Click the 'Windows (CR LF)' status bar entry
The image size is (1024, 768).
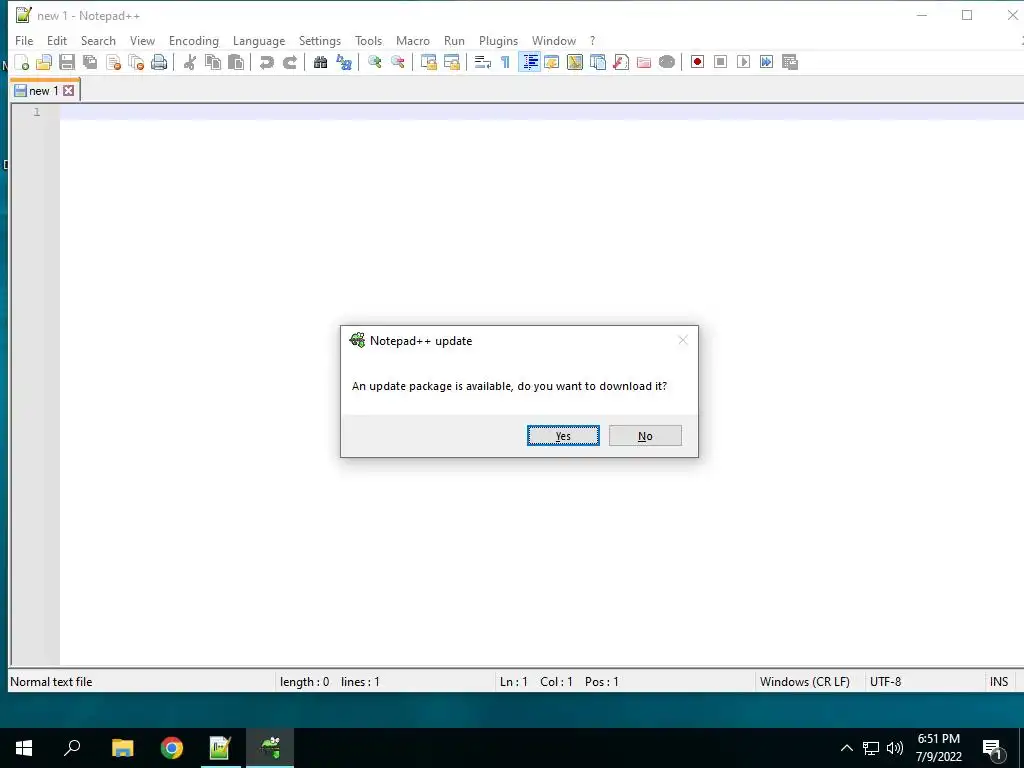tap(805, 682)
